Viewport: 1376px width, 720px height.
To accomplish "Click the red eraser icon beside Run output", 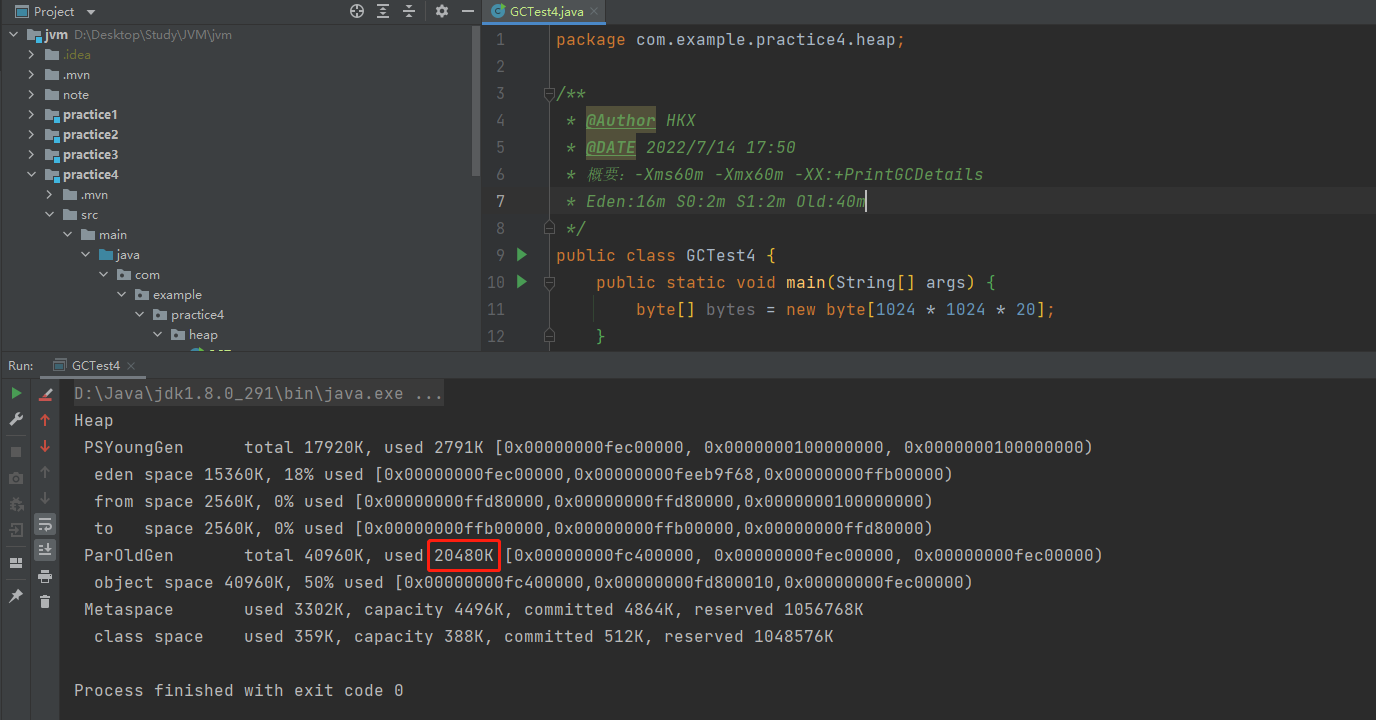I will pos(45,394).
